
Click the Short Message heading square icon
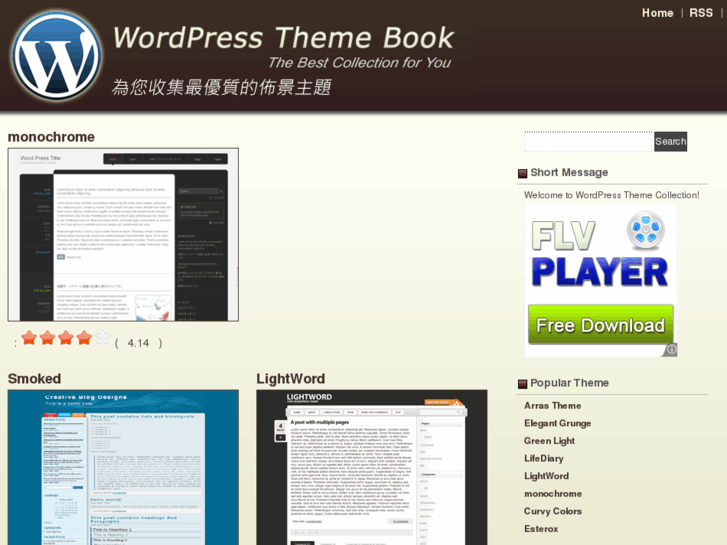point(523,173)
